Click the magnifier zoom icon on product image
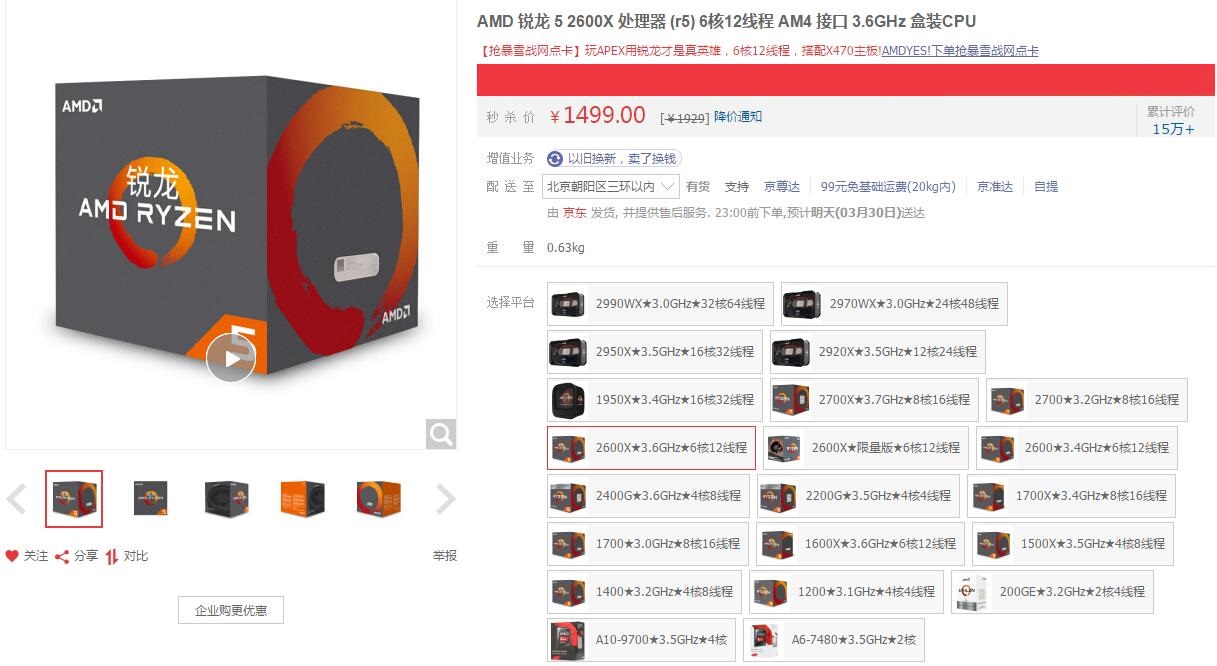This screenshot has height=666, width=1217. coord(441,434)
